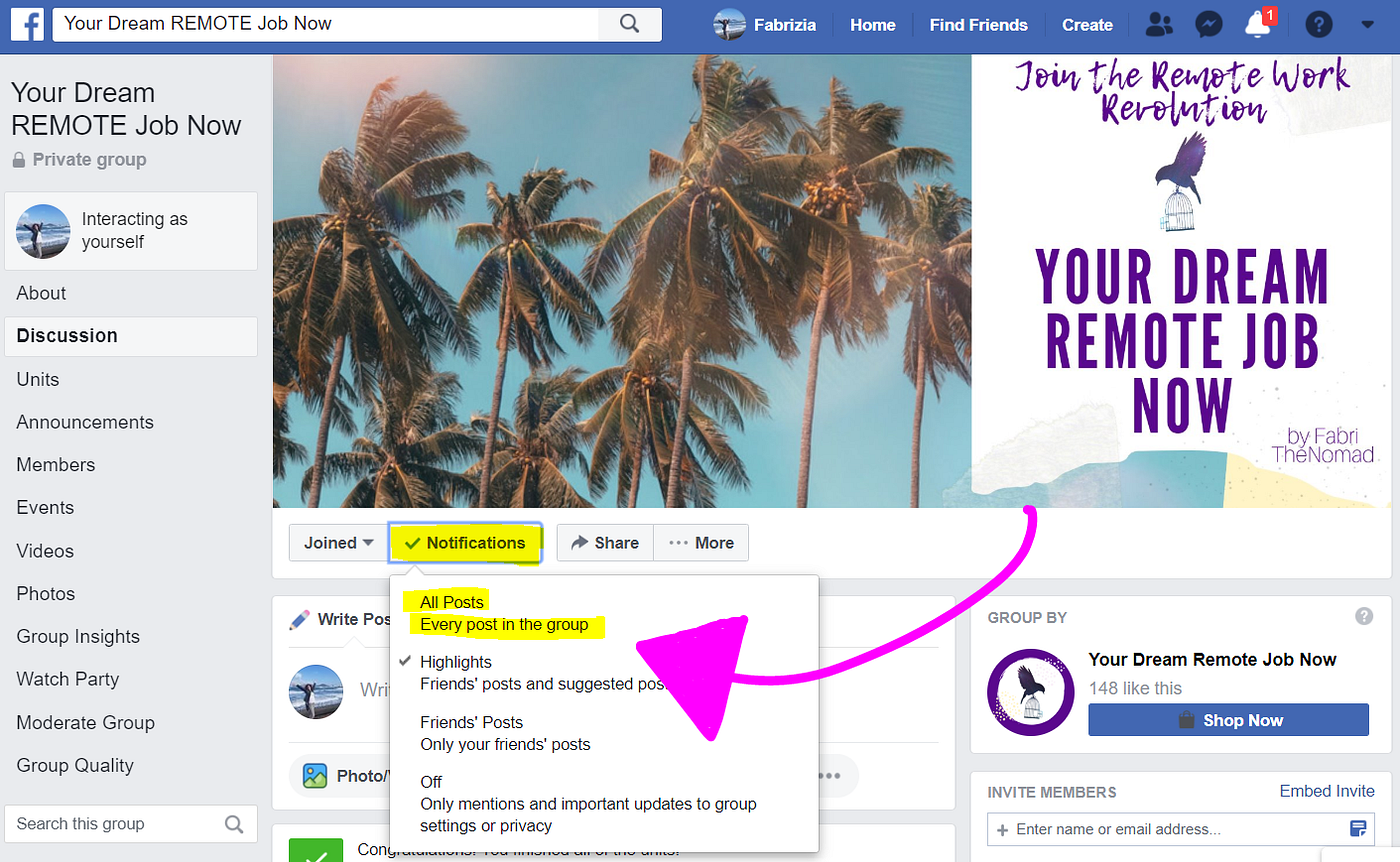This screenshot has height=862, width=1400.
Task: Open the Joined dropdown
Action: tap(338, 543)
